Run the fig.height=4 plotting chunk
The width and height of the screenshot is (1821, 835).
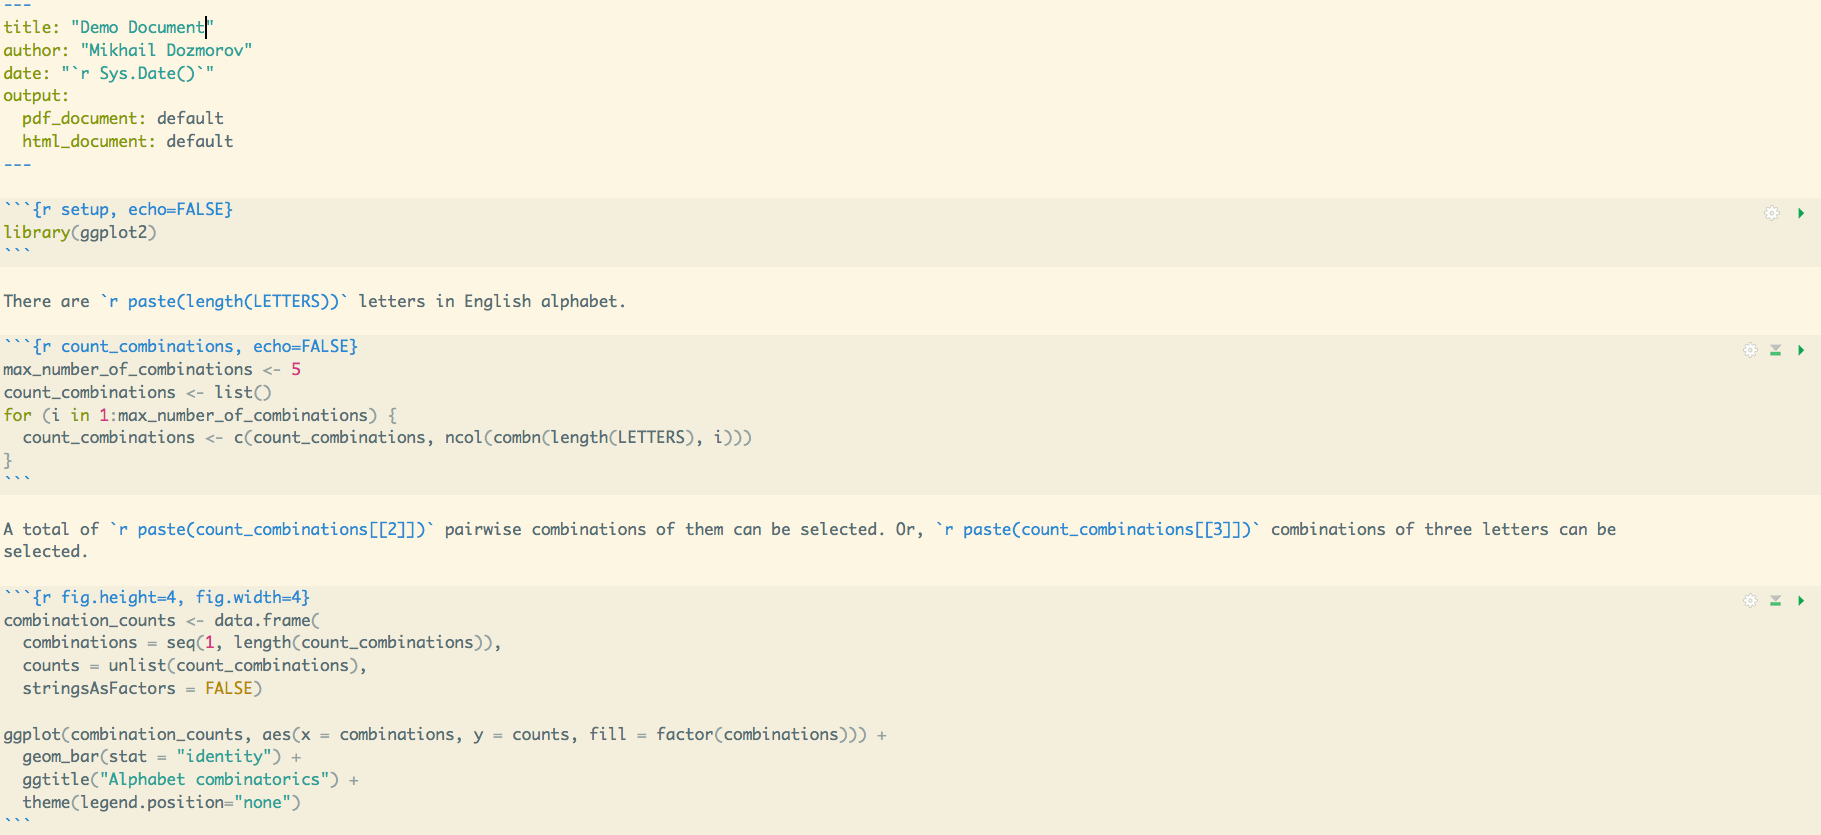(1800, 601)
